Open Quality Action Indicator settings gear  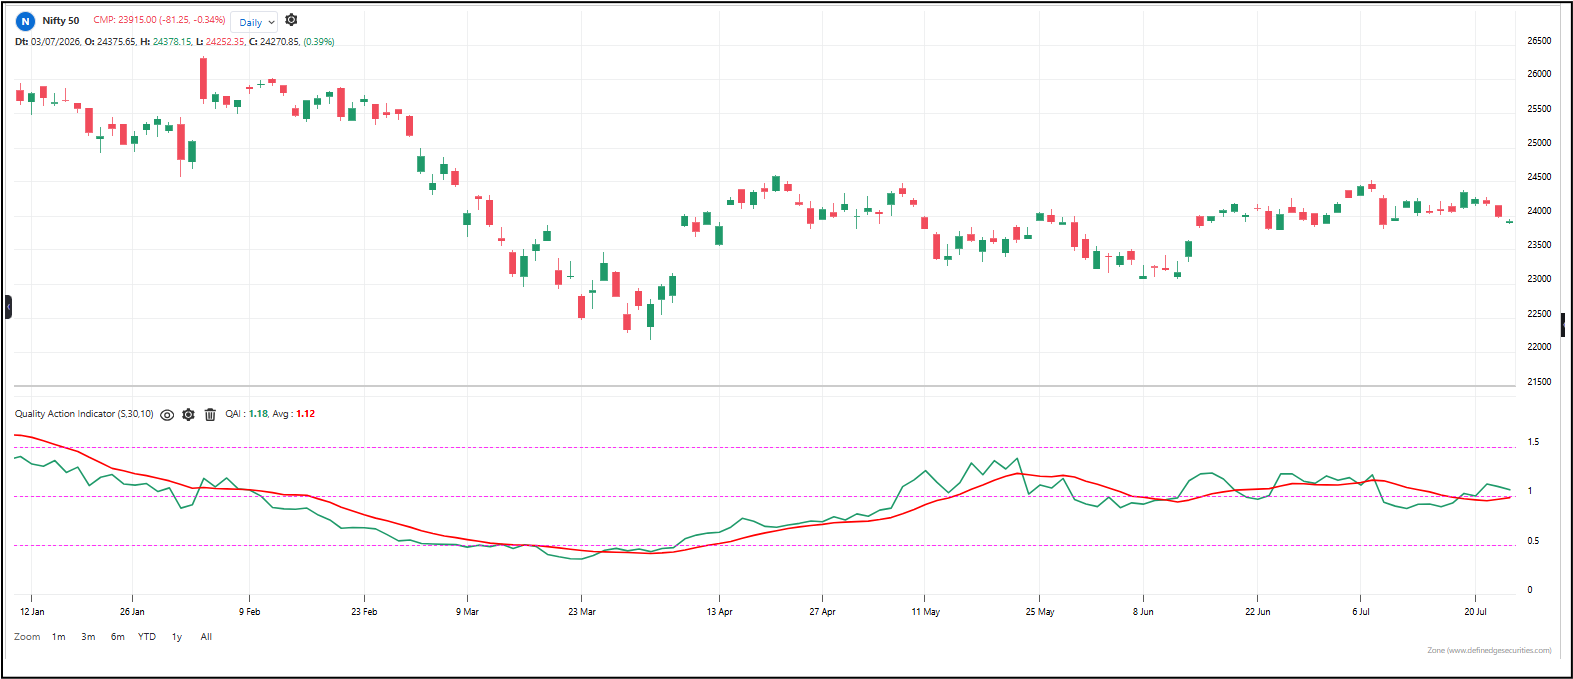tap(188, 414)
